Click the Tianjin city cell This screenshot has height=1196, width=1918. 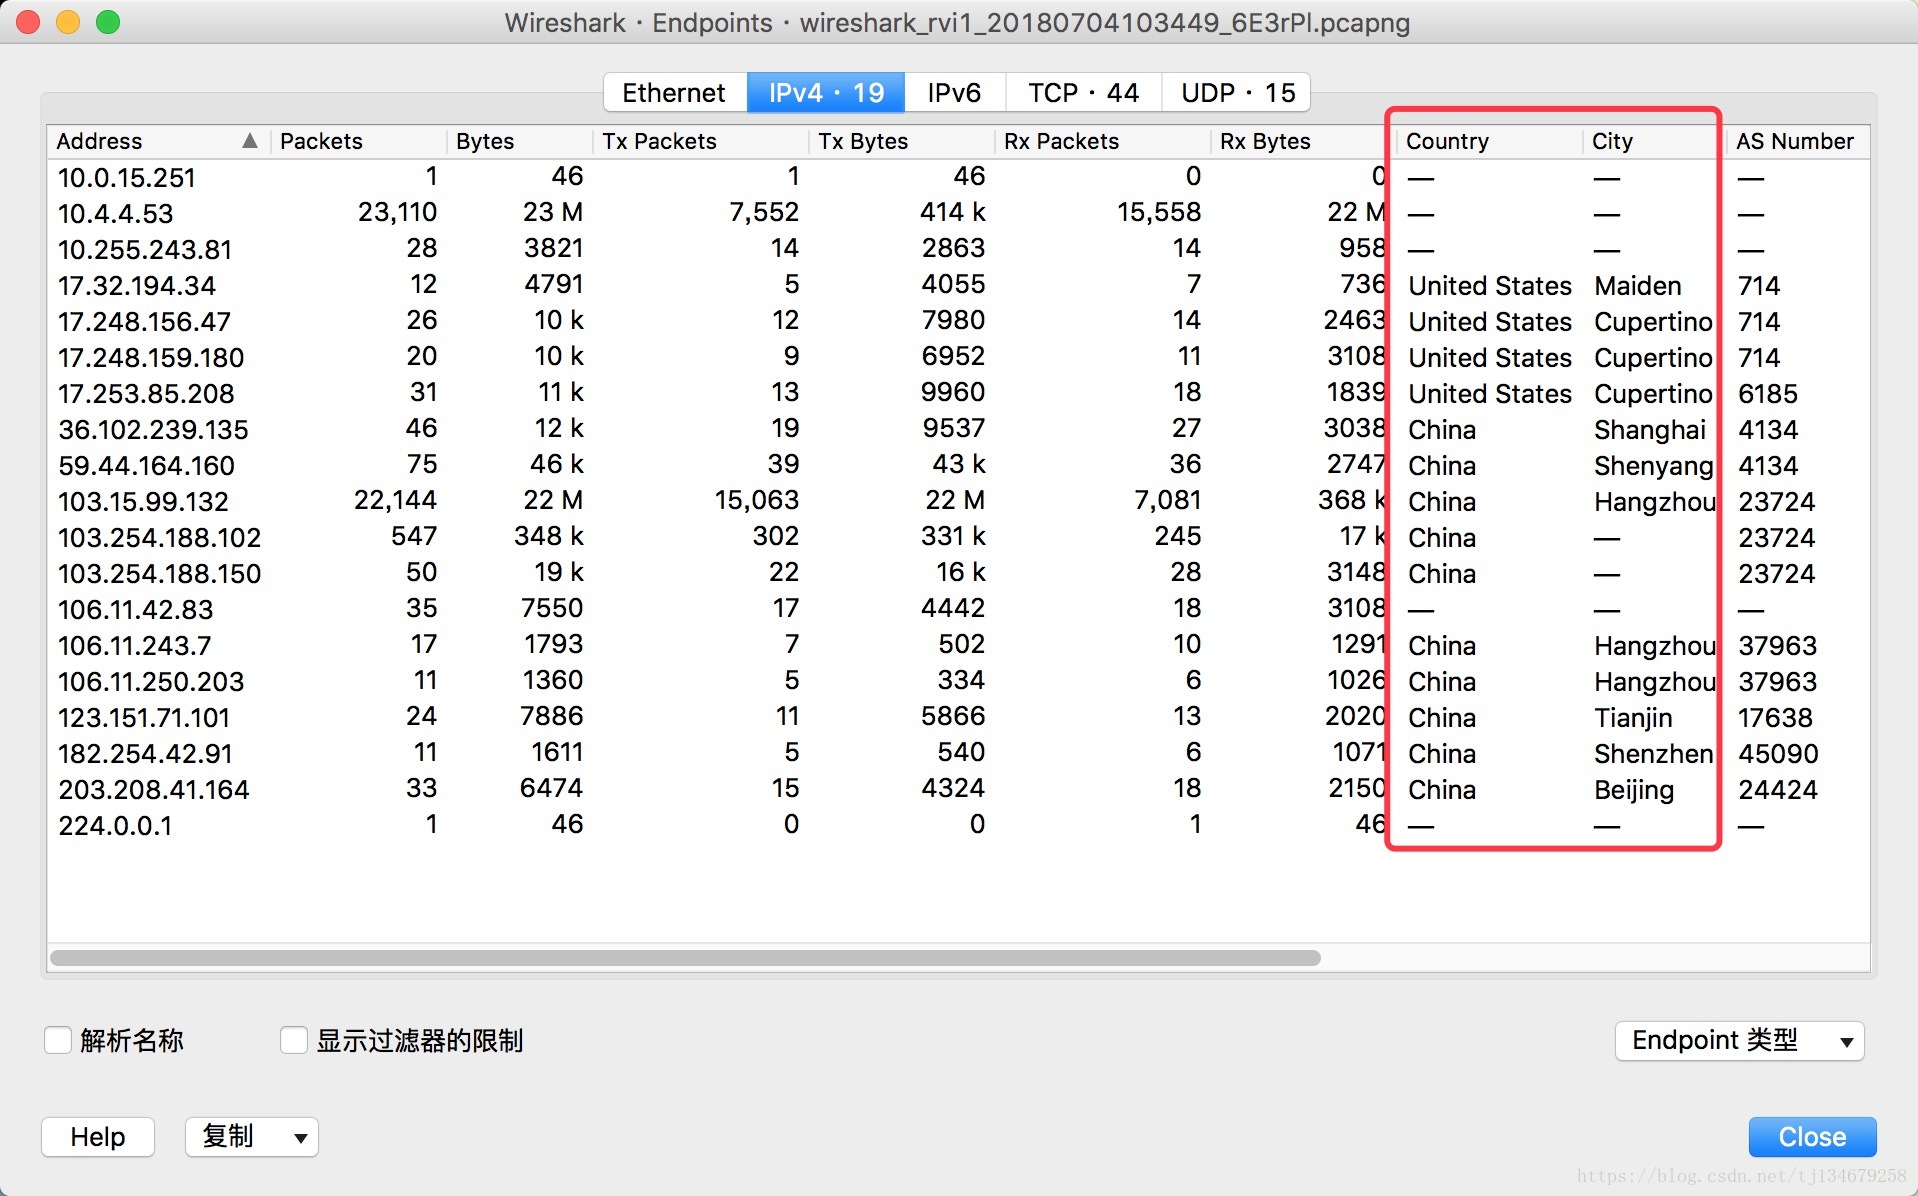point(1633,718)
